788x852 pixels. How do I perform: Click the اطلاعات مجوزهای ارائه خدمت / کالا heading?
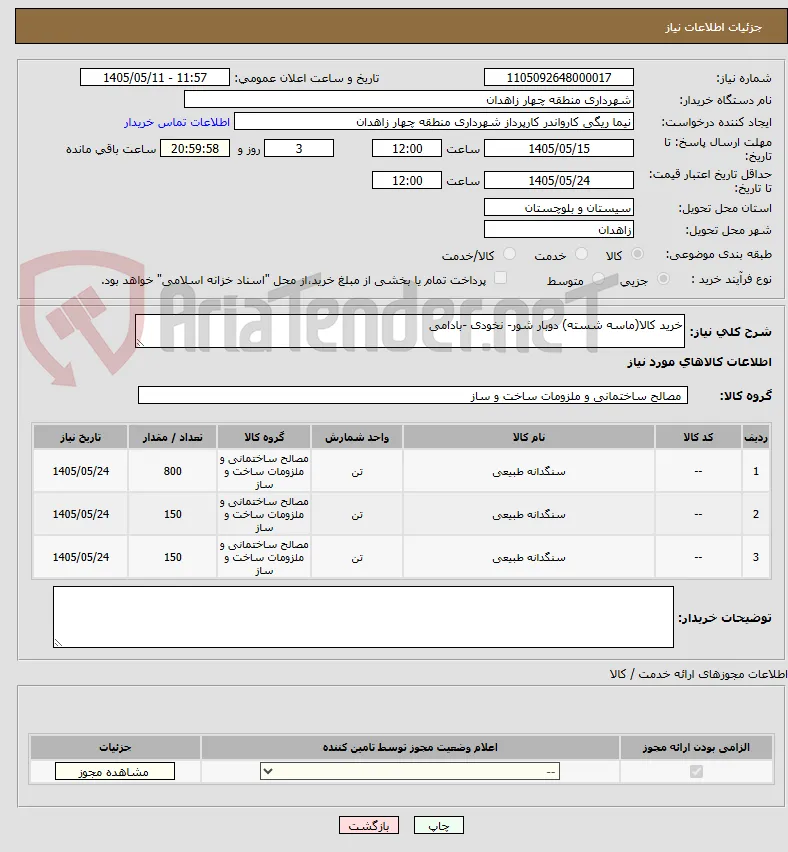(x=698, y=674)
